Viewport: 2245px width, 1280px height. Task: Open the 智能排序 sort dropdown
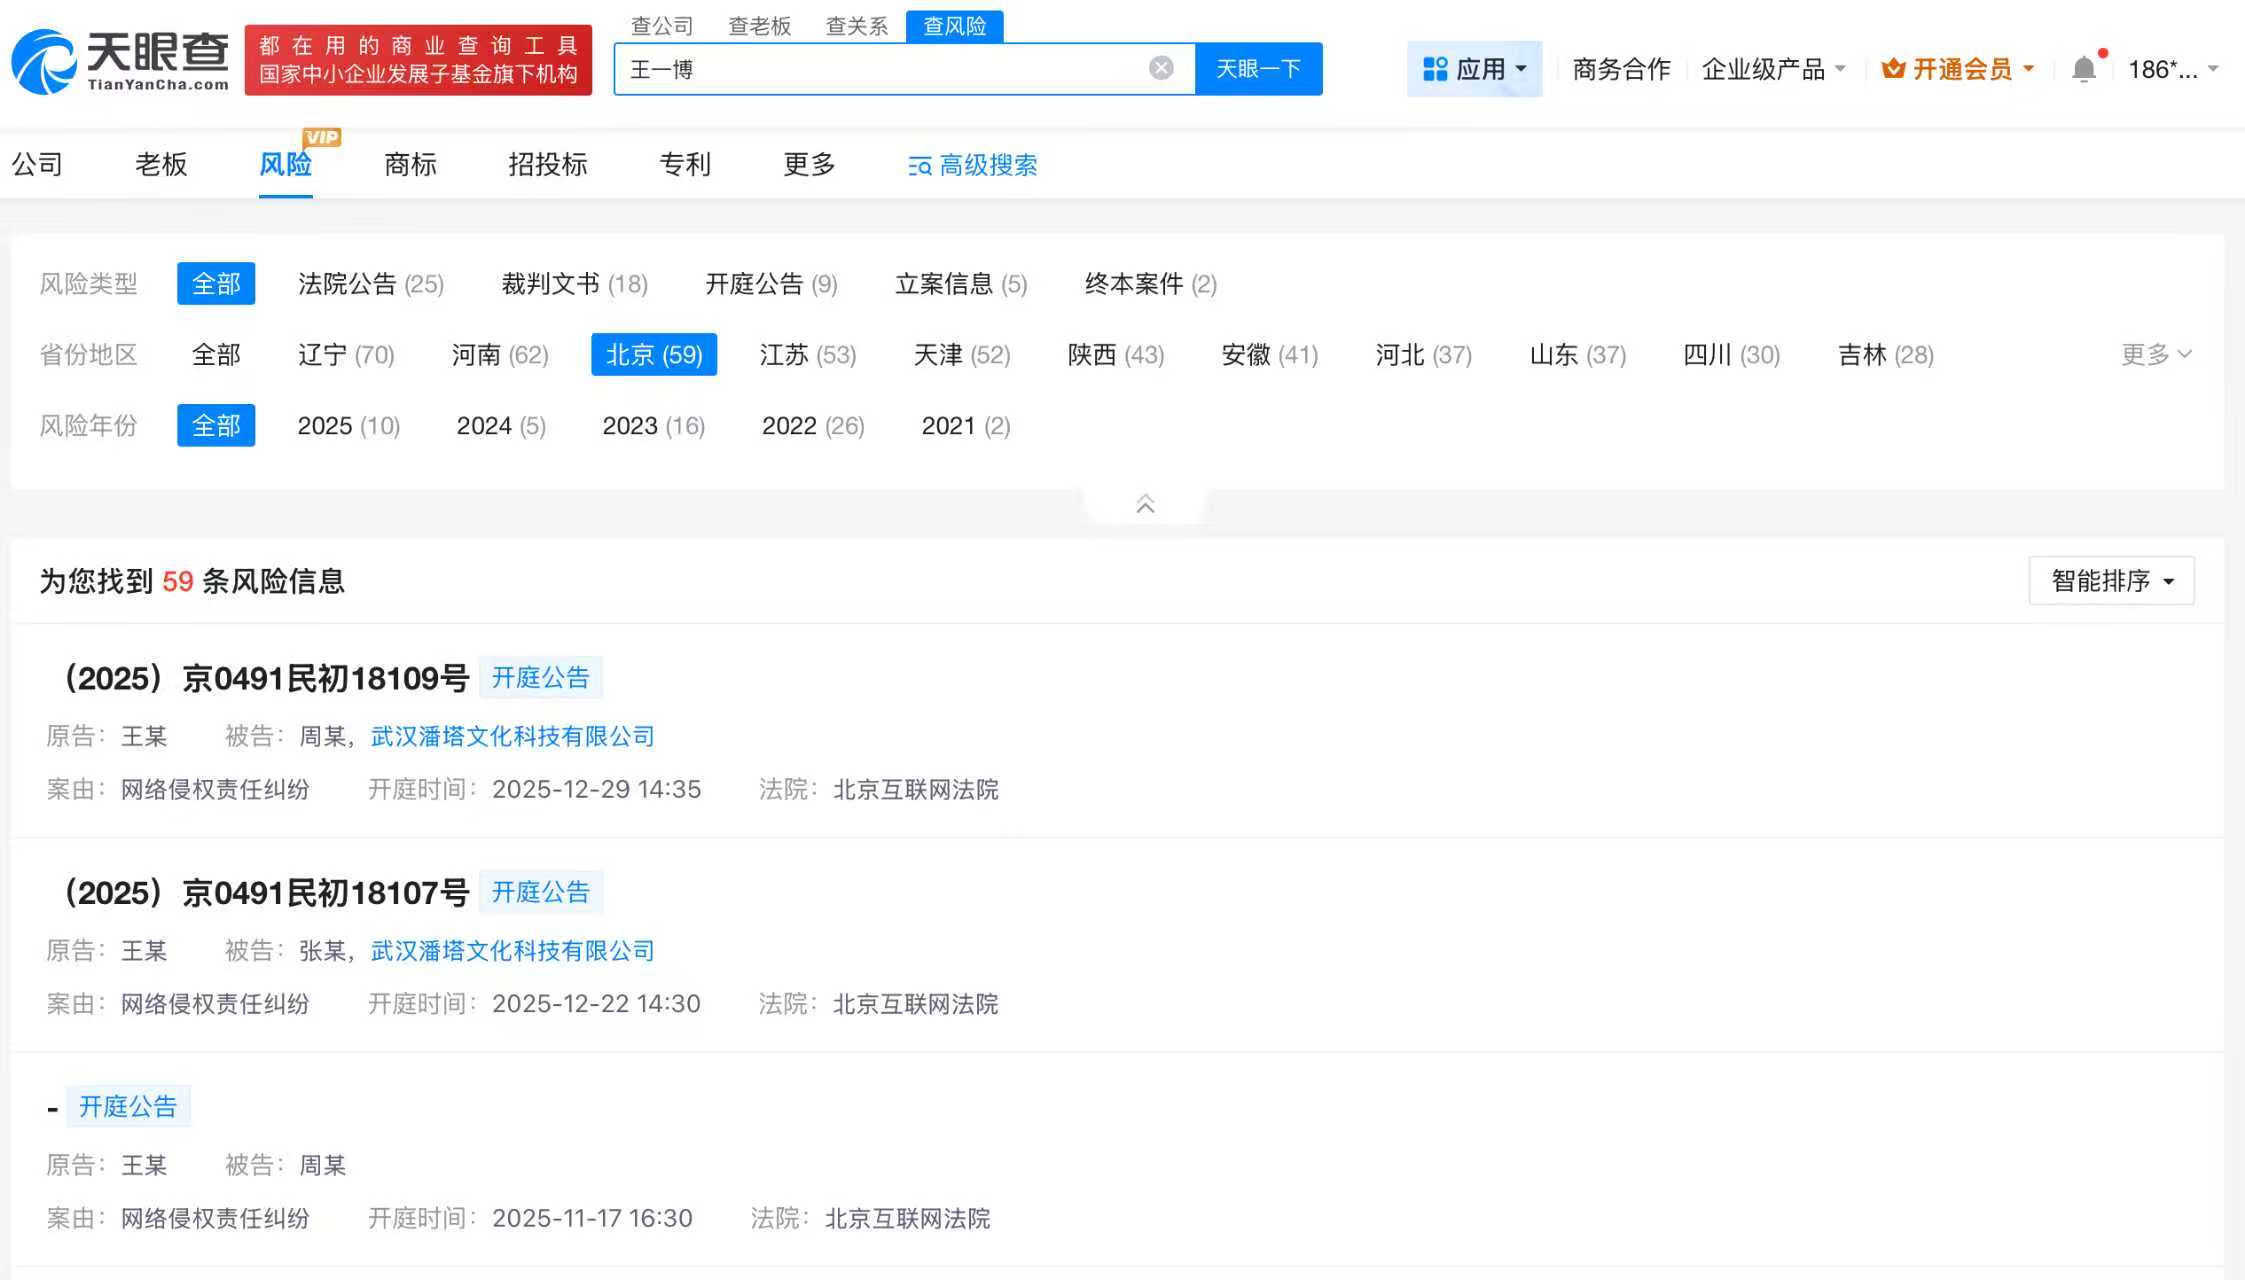[2110, 580]
